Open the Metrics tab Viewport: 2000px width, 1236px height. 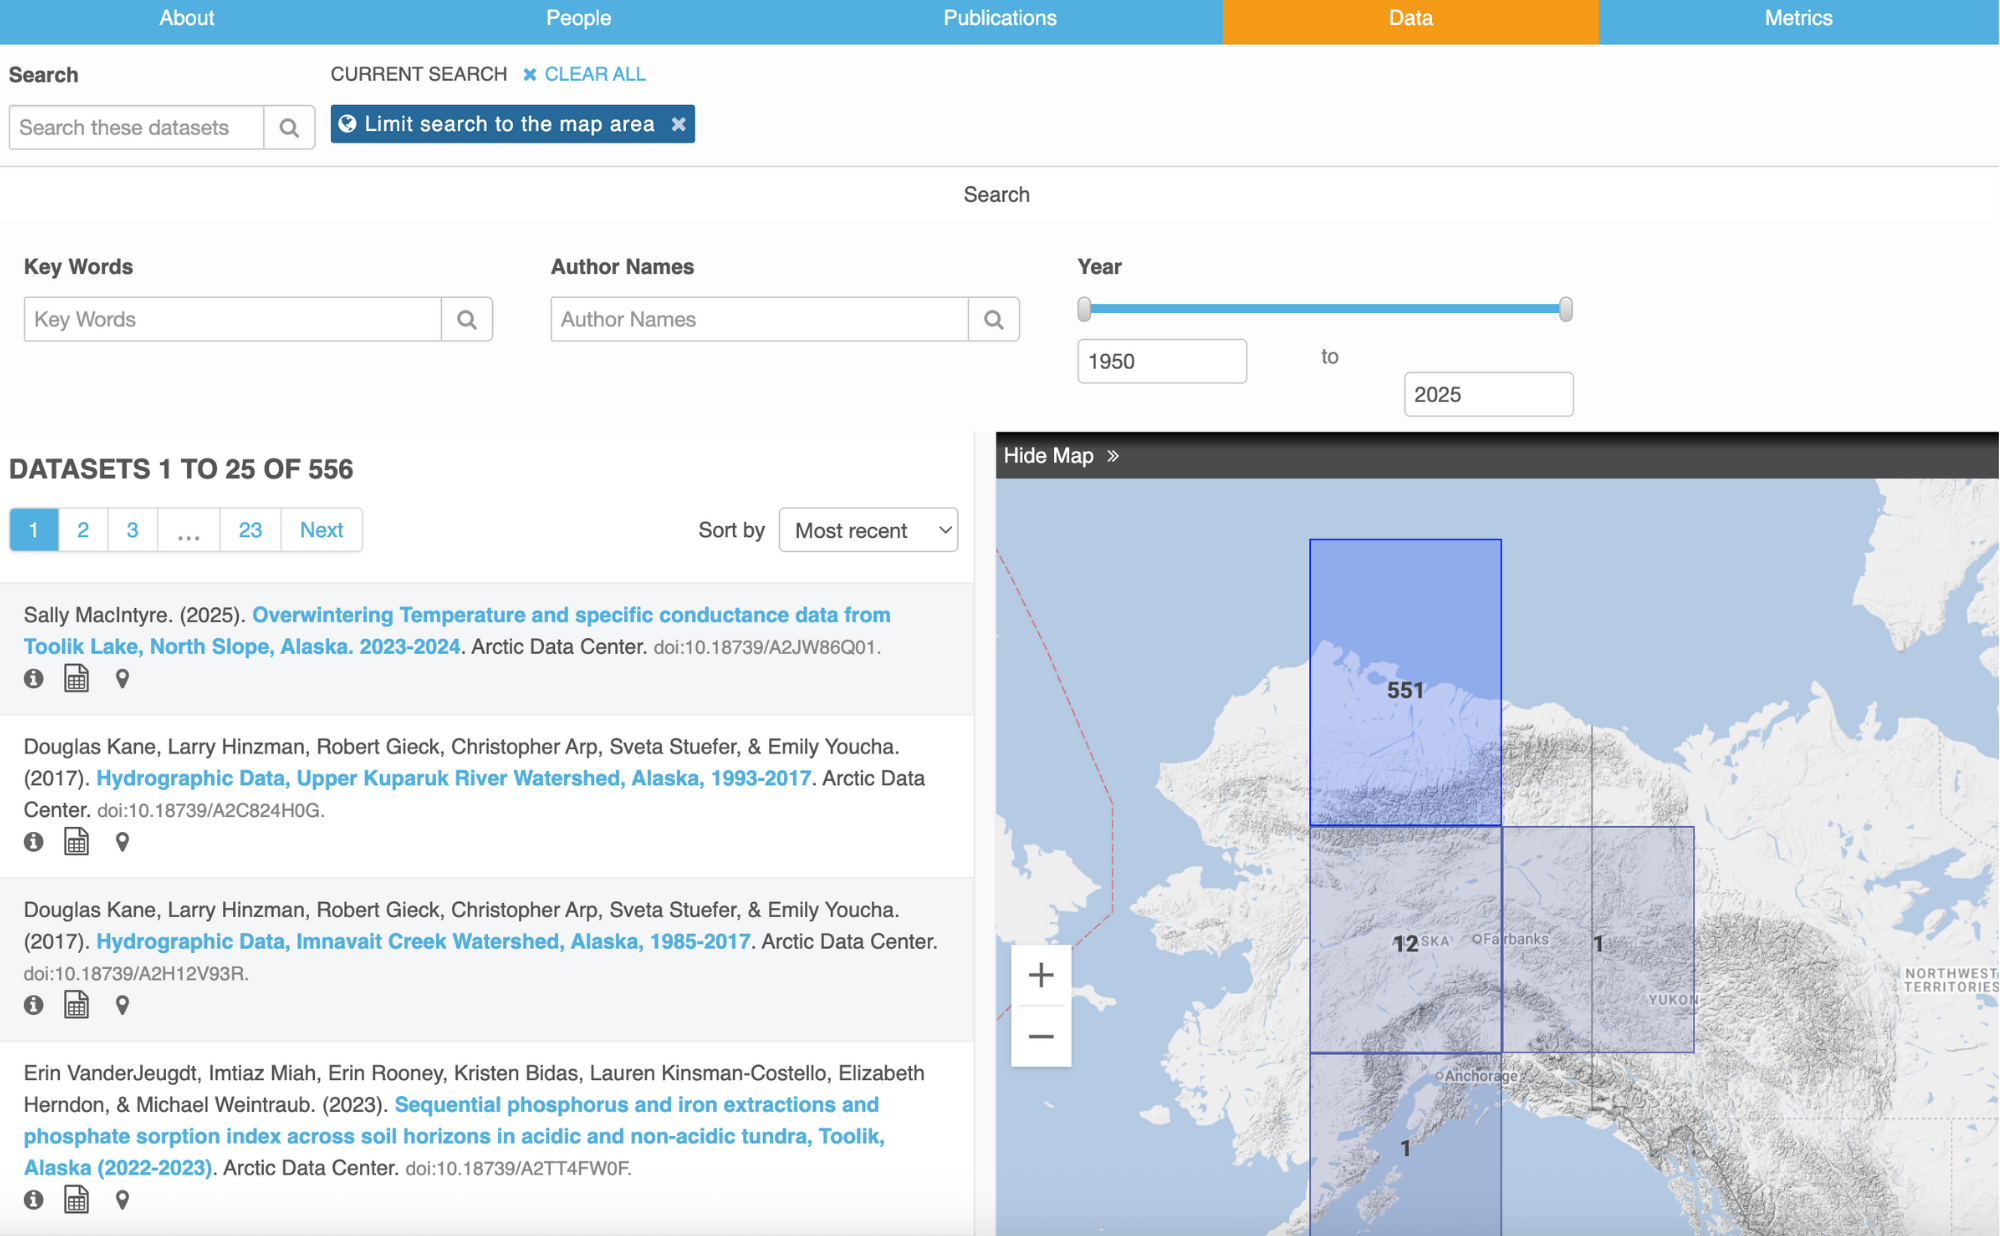[1797, 17]
